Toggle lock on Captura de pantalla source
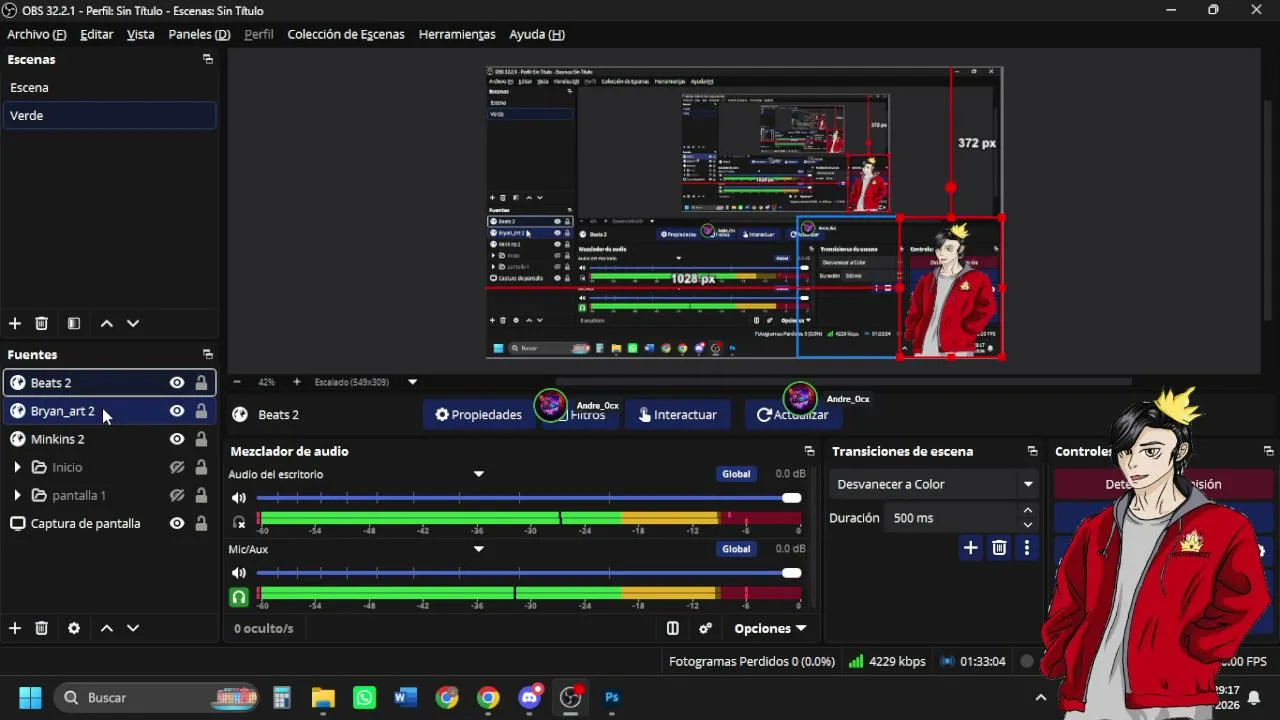 [x=201, y=523]
